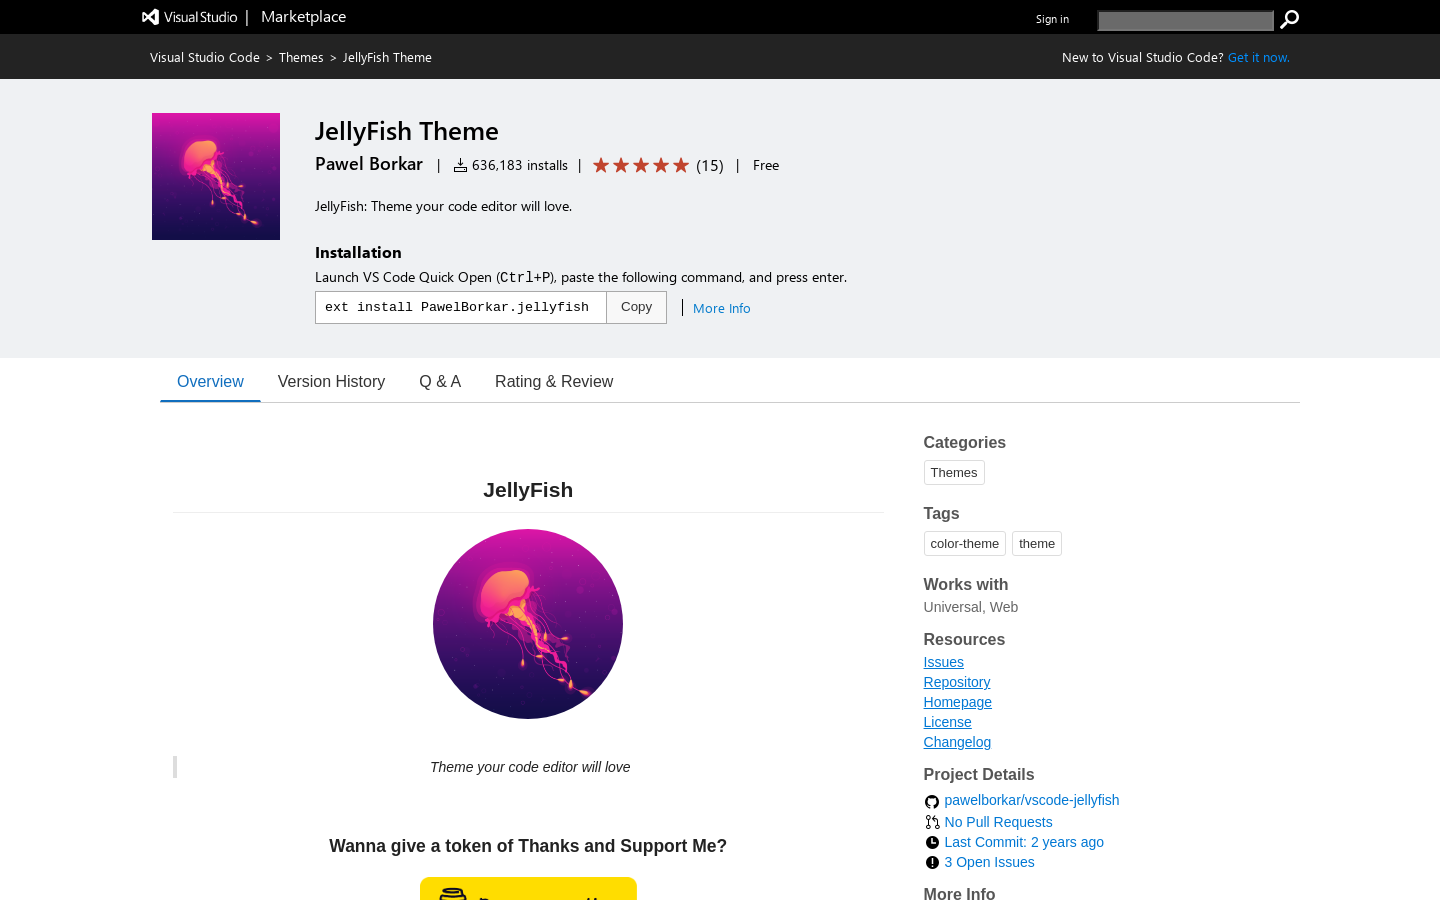The image size is (1440, 900).
Task: Click the yellow coffee support button
Action: coord(528,889)
